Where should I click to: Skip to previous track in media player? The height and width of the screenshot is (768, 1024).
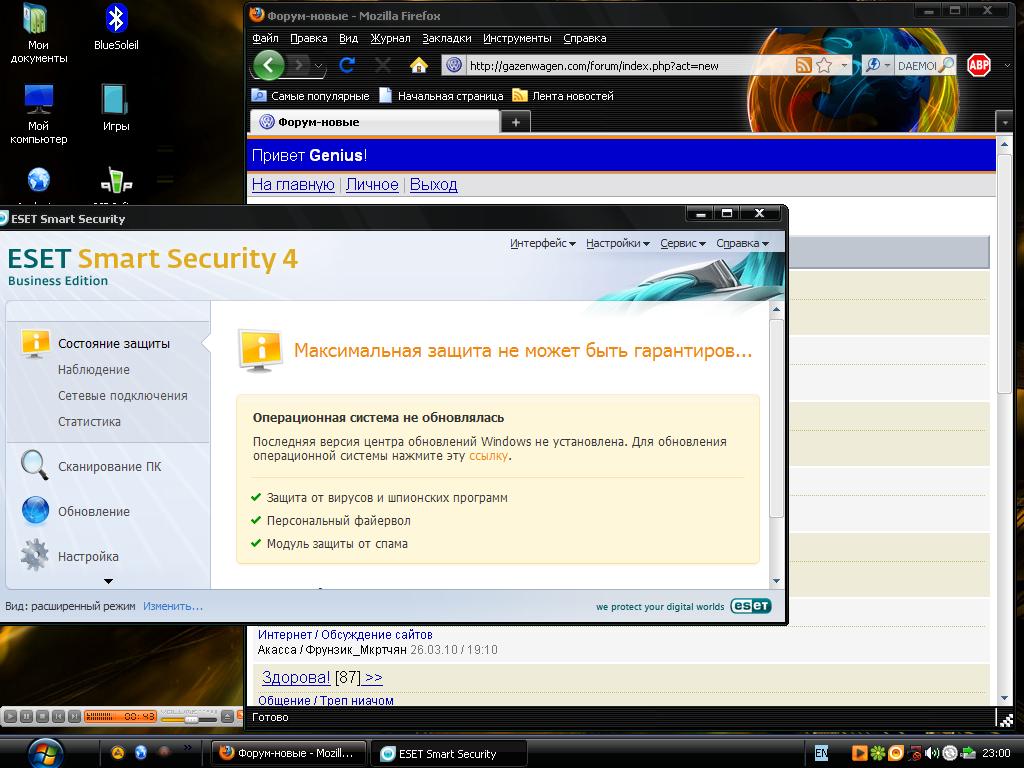click(x=58, y=716)
